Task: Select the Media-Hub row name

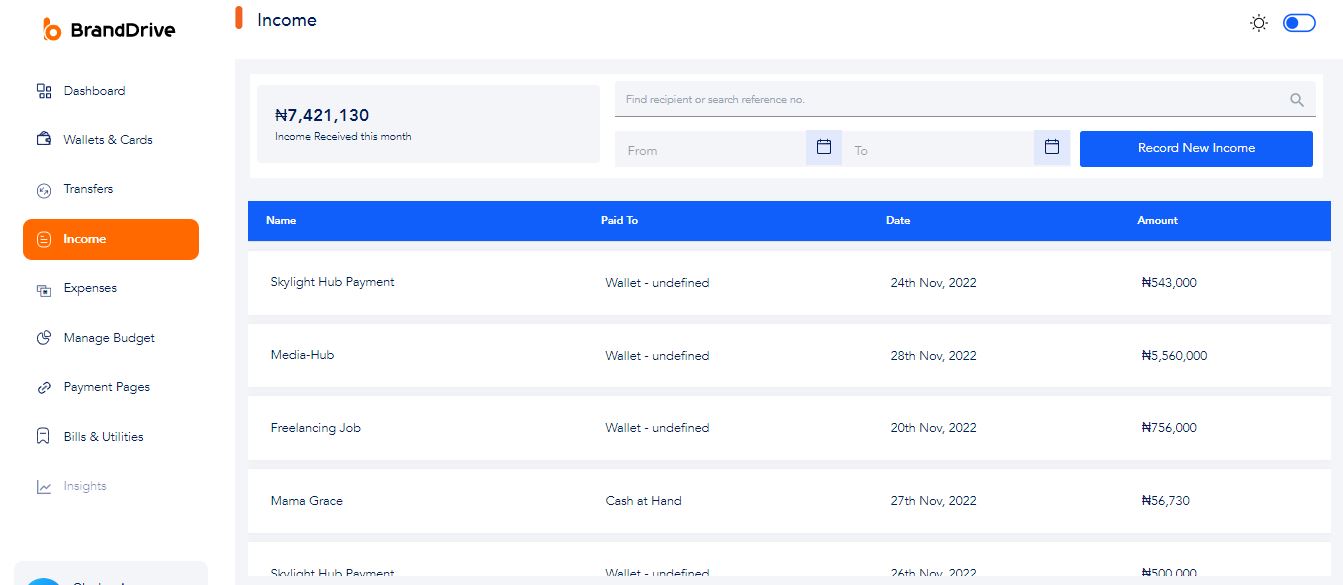Action: coord(302,355)
